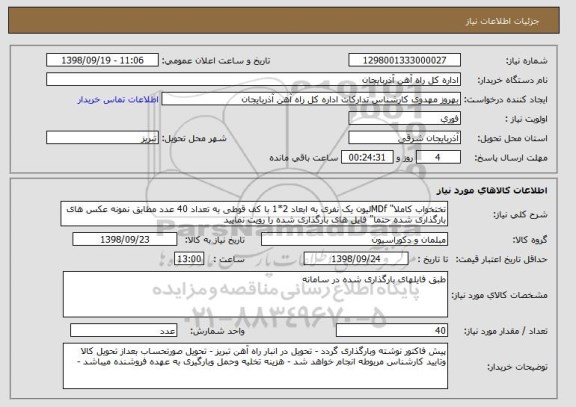Click the ساعت باقی مانده text
Viewport: 576px width, 407px height.
pyautogui.click(x=304, y=158)
